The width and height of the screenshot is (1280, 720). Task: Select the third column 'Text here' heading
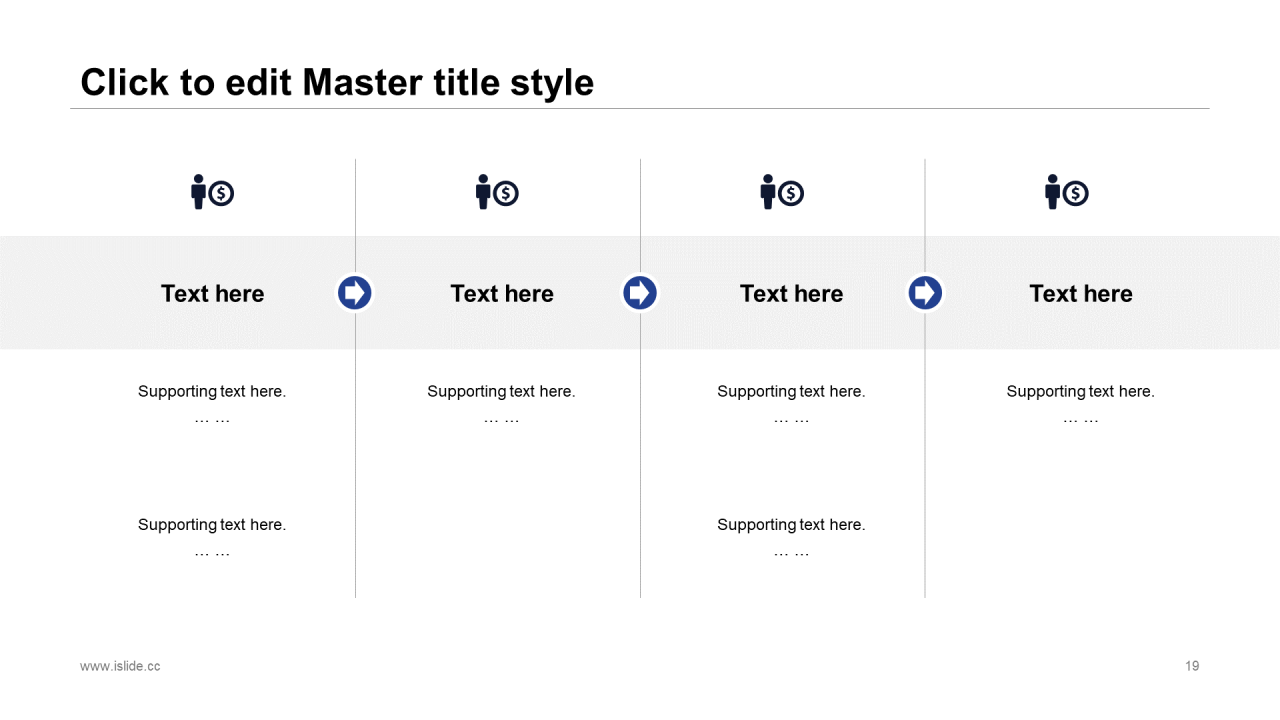pos(791,293)
